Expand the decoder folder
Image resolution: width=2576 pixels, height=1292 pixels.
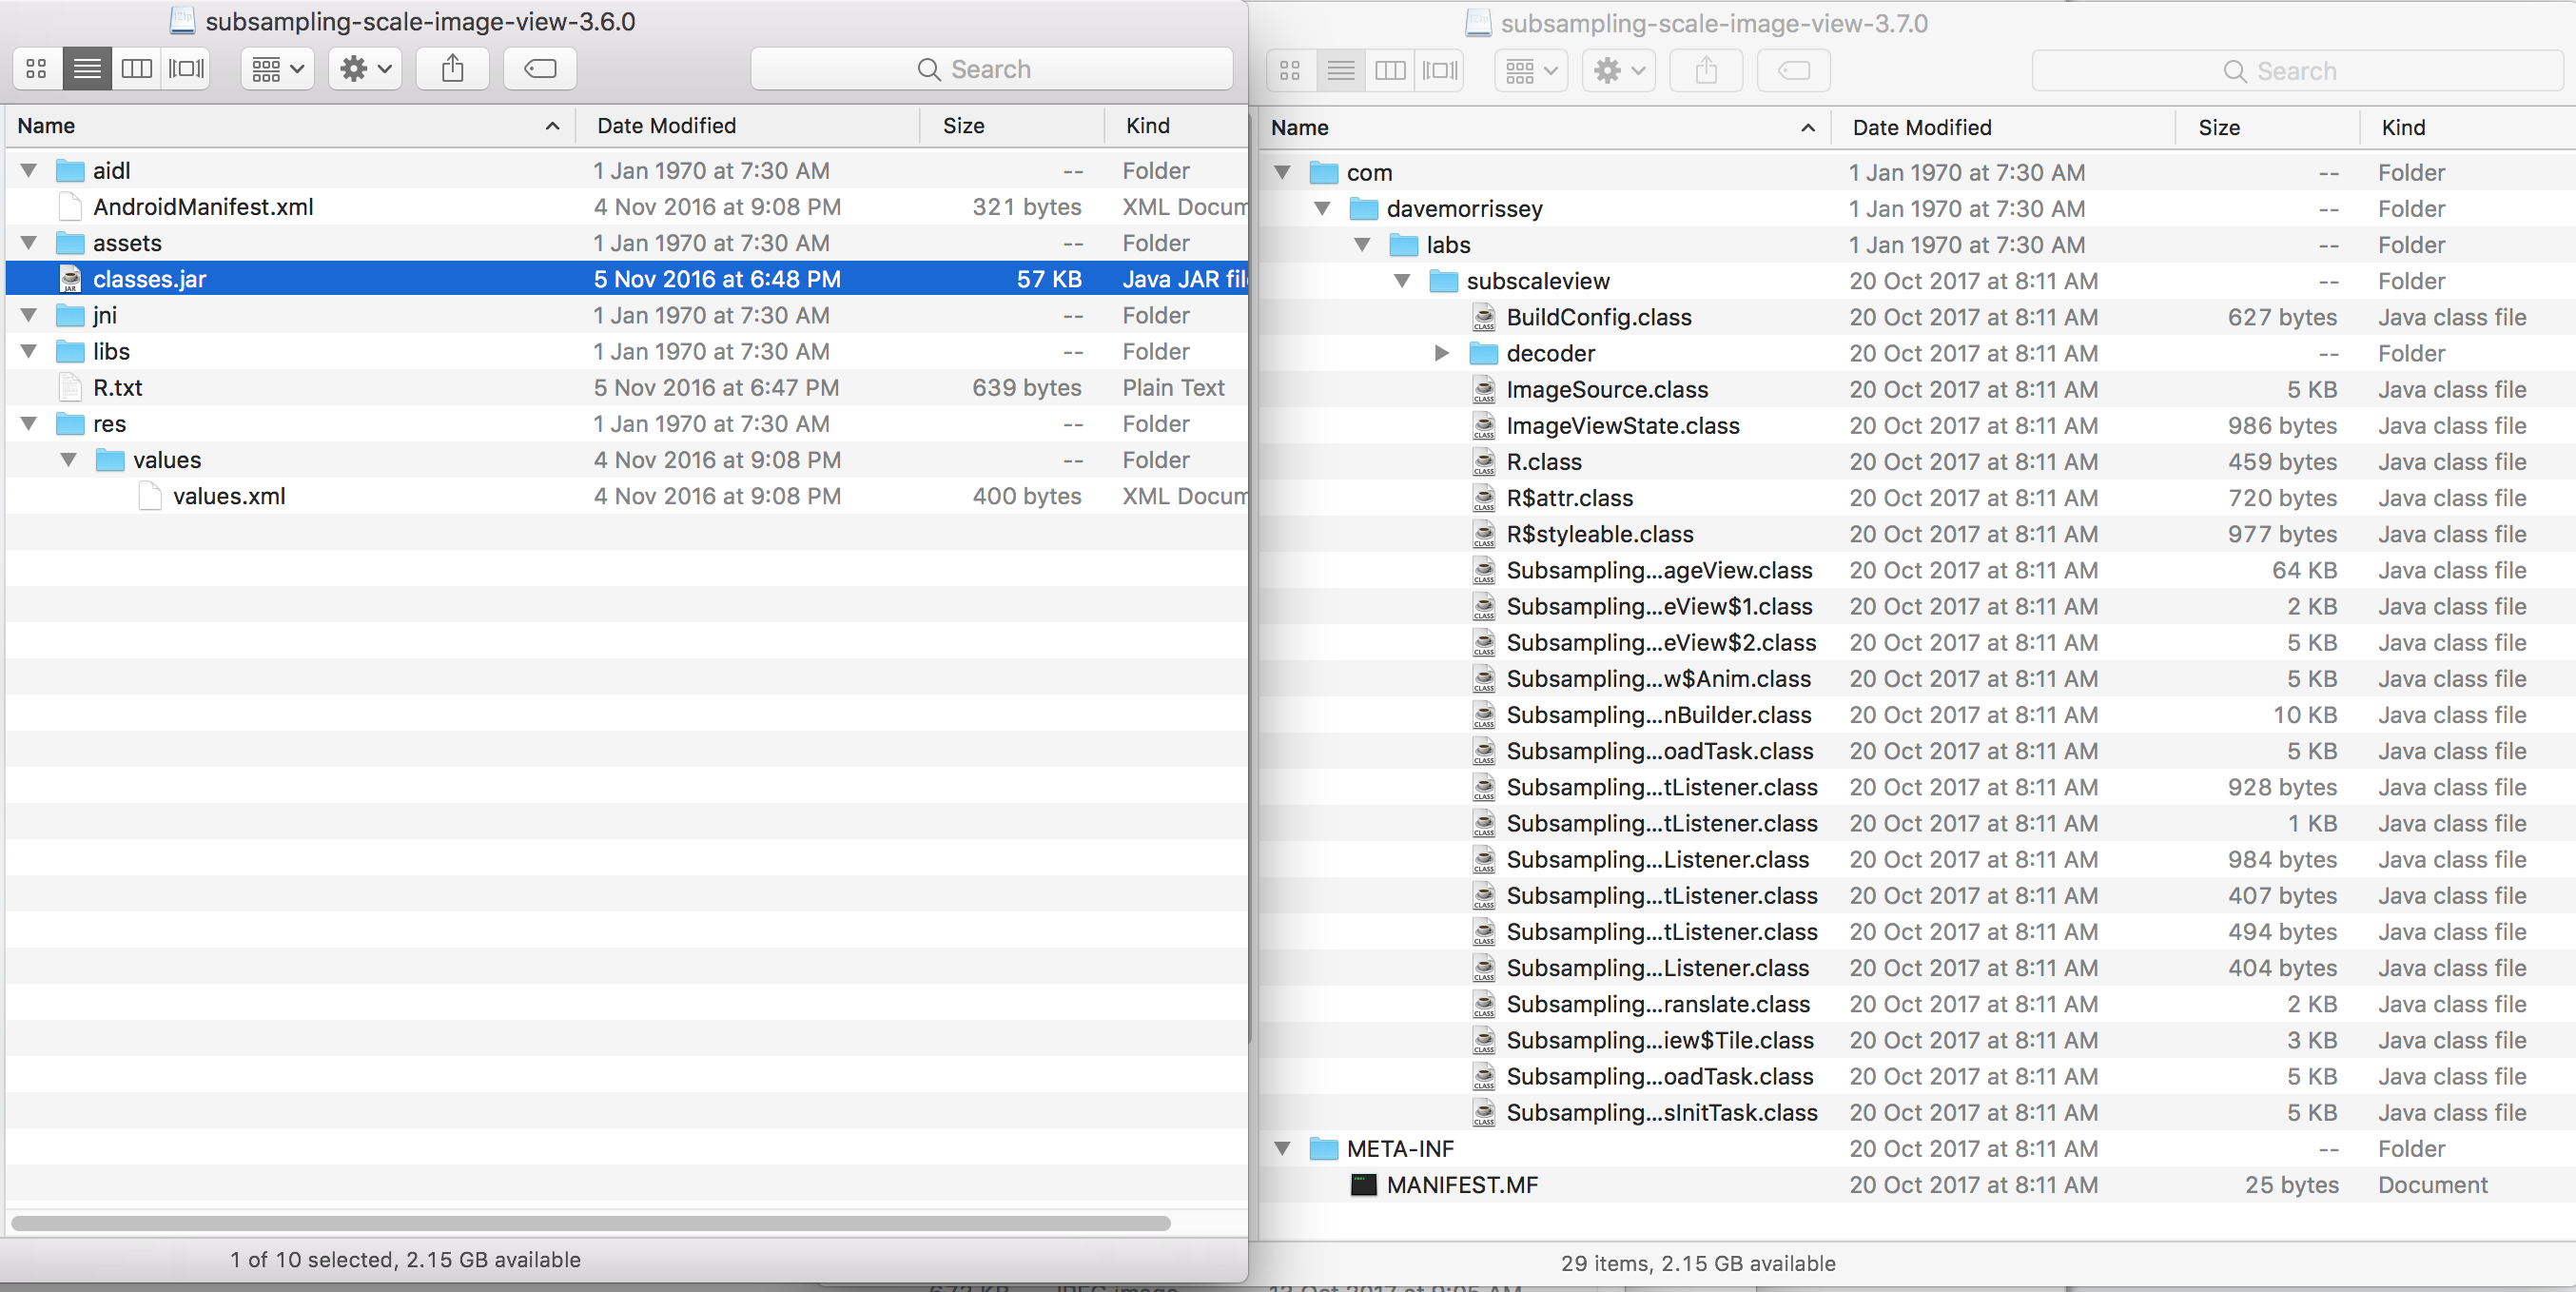[x=1440, y=353]
